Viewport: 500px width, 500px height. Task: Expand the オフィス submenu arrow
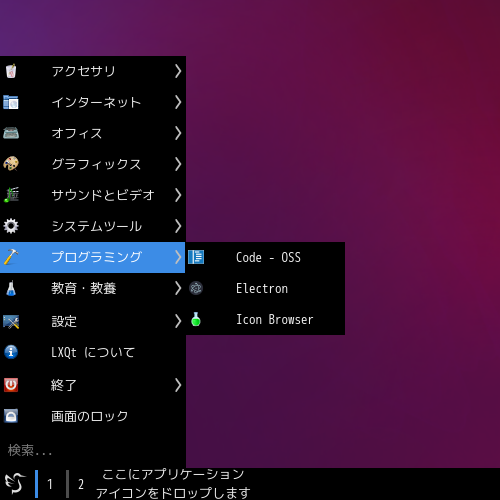[x=178, y=133]
